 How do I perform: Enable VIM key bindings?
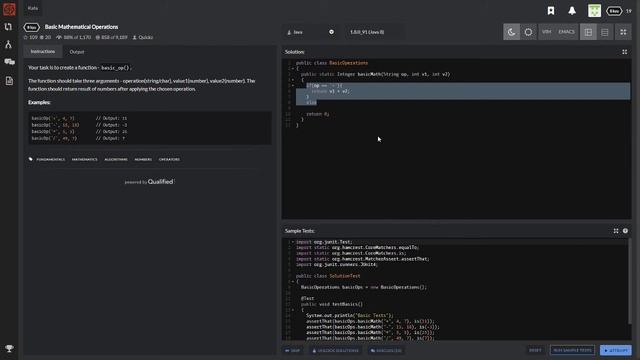pyautogui.click(x=547, y=32)
